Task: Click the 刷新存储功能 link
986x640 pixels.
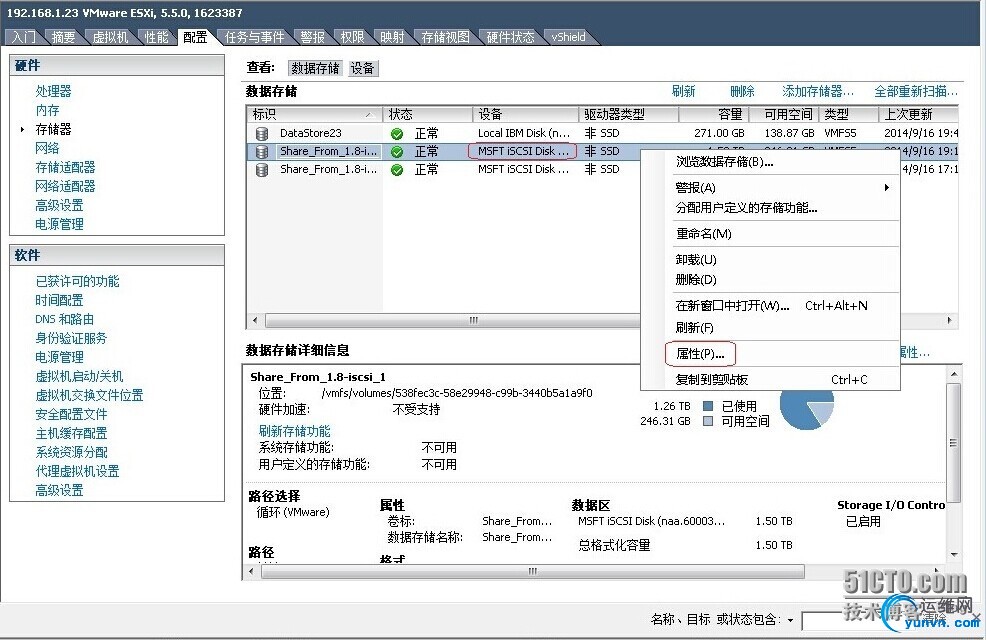Action: point(294,431)
